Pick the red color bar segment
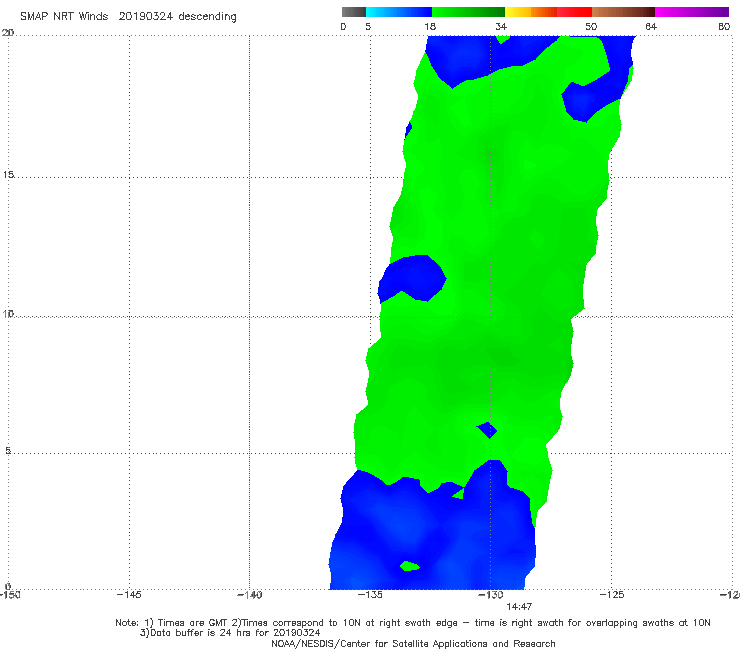 point(574,12)
